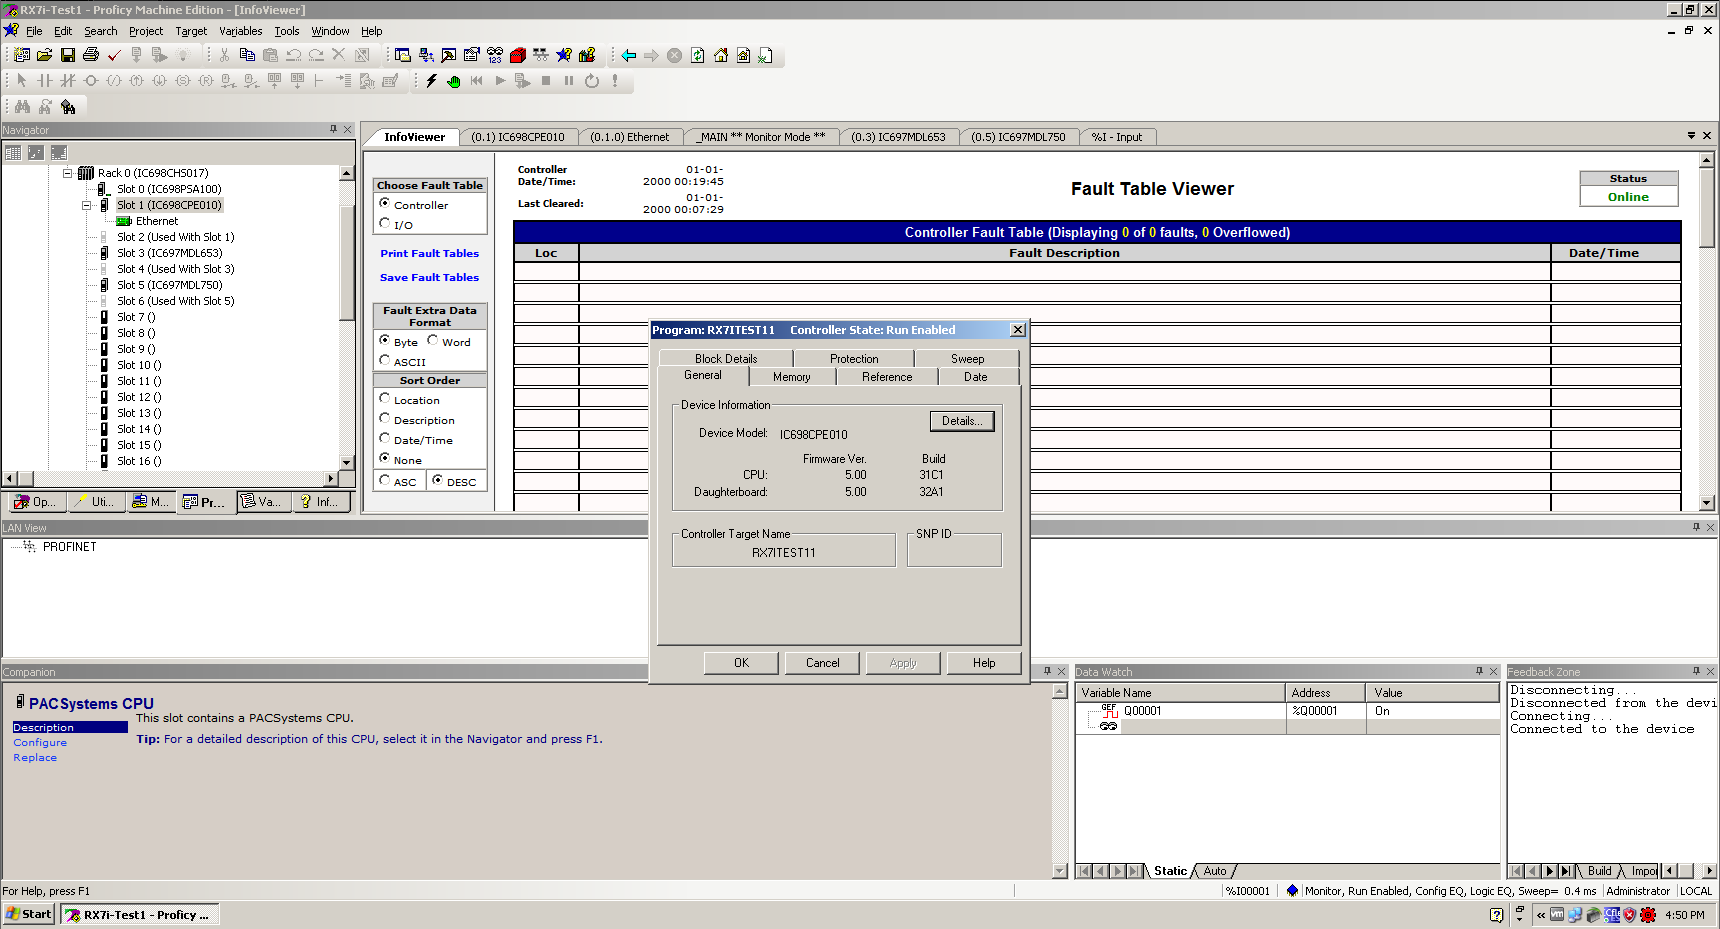
Task: Click the binoculars Find icon
Action: 22,106
